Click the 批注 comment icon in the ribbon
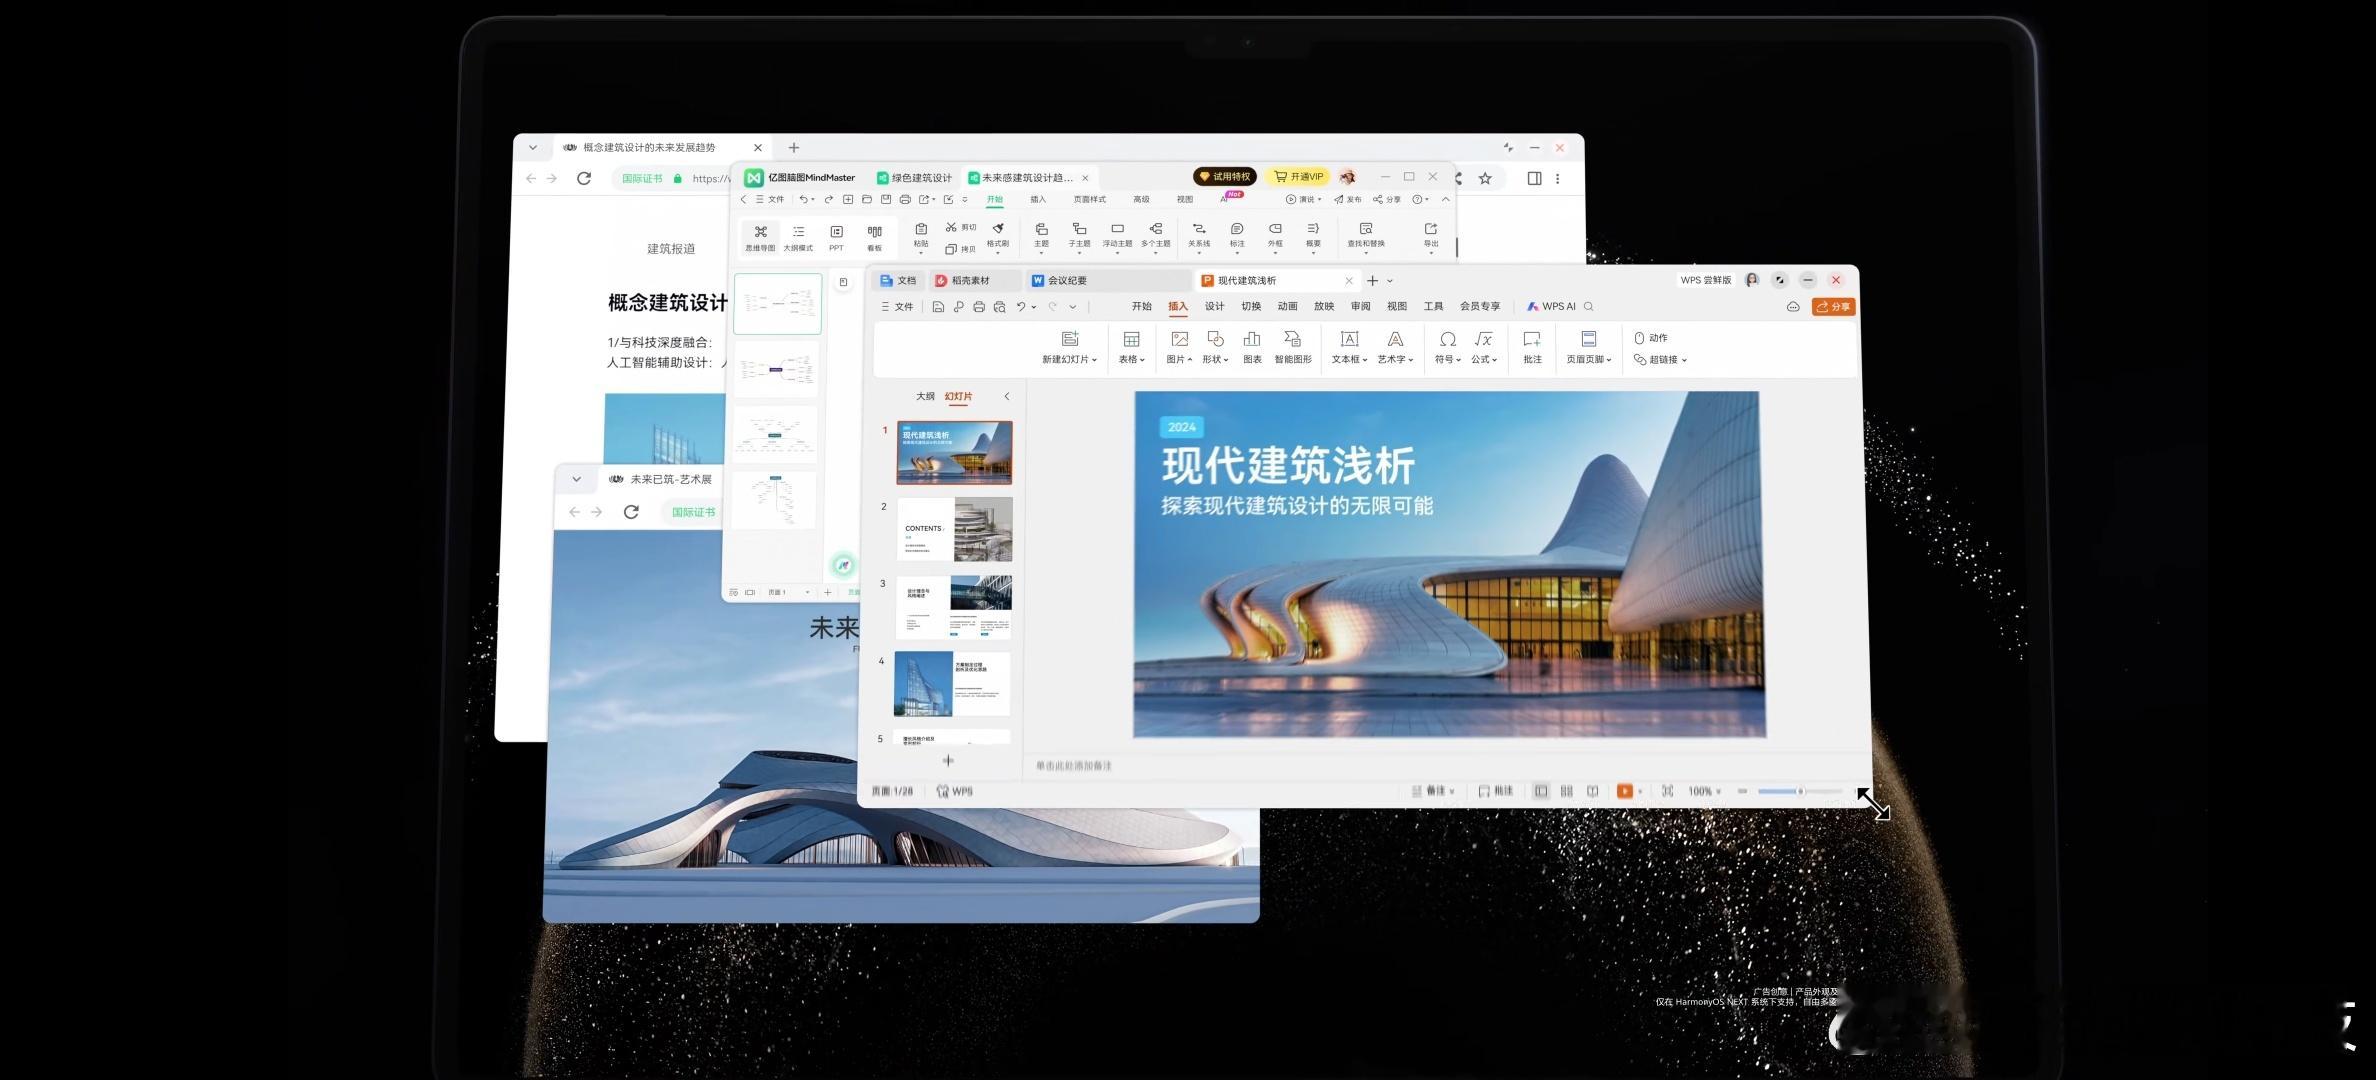This screenshot has width=2376, height=1080. coord(1531,341)
